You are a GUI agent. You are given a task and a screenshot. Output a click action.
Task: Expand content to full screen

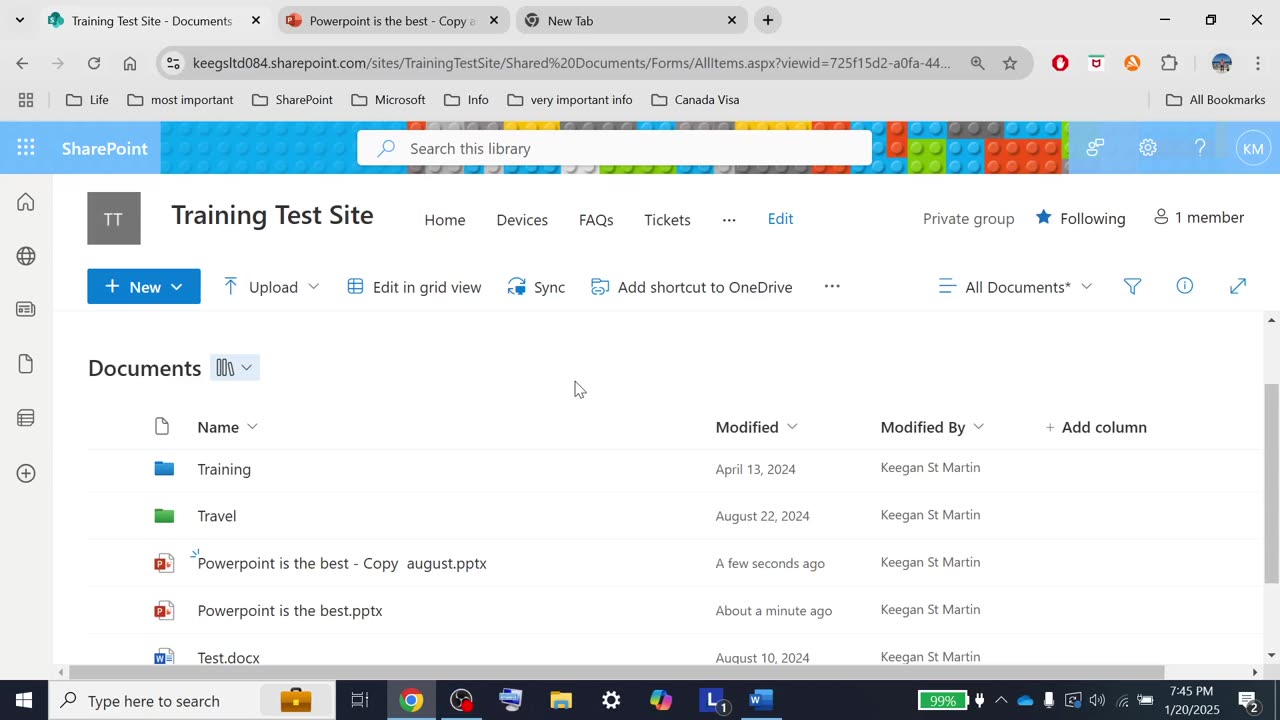click(1238, 287)
